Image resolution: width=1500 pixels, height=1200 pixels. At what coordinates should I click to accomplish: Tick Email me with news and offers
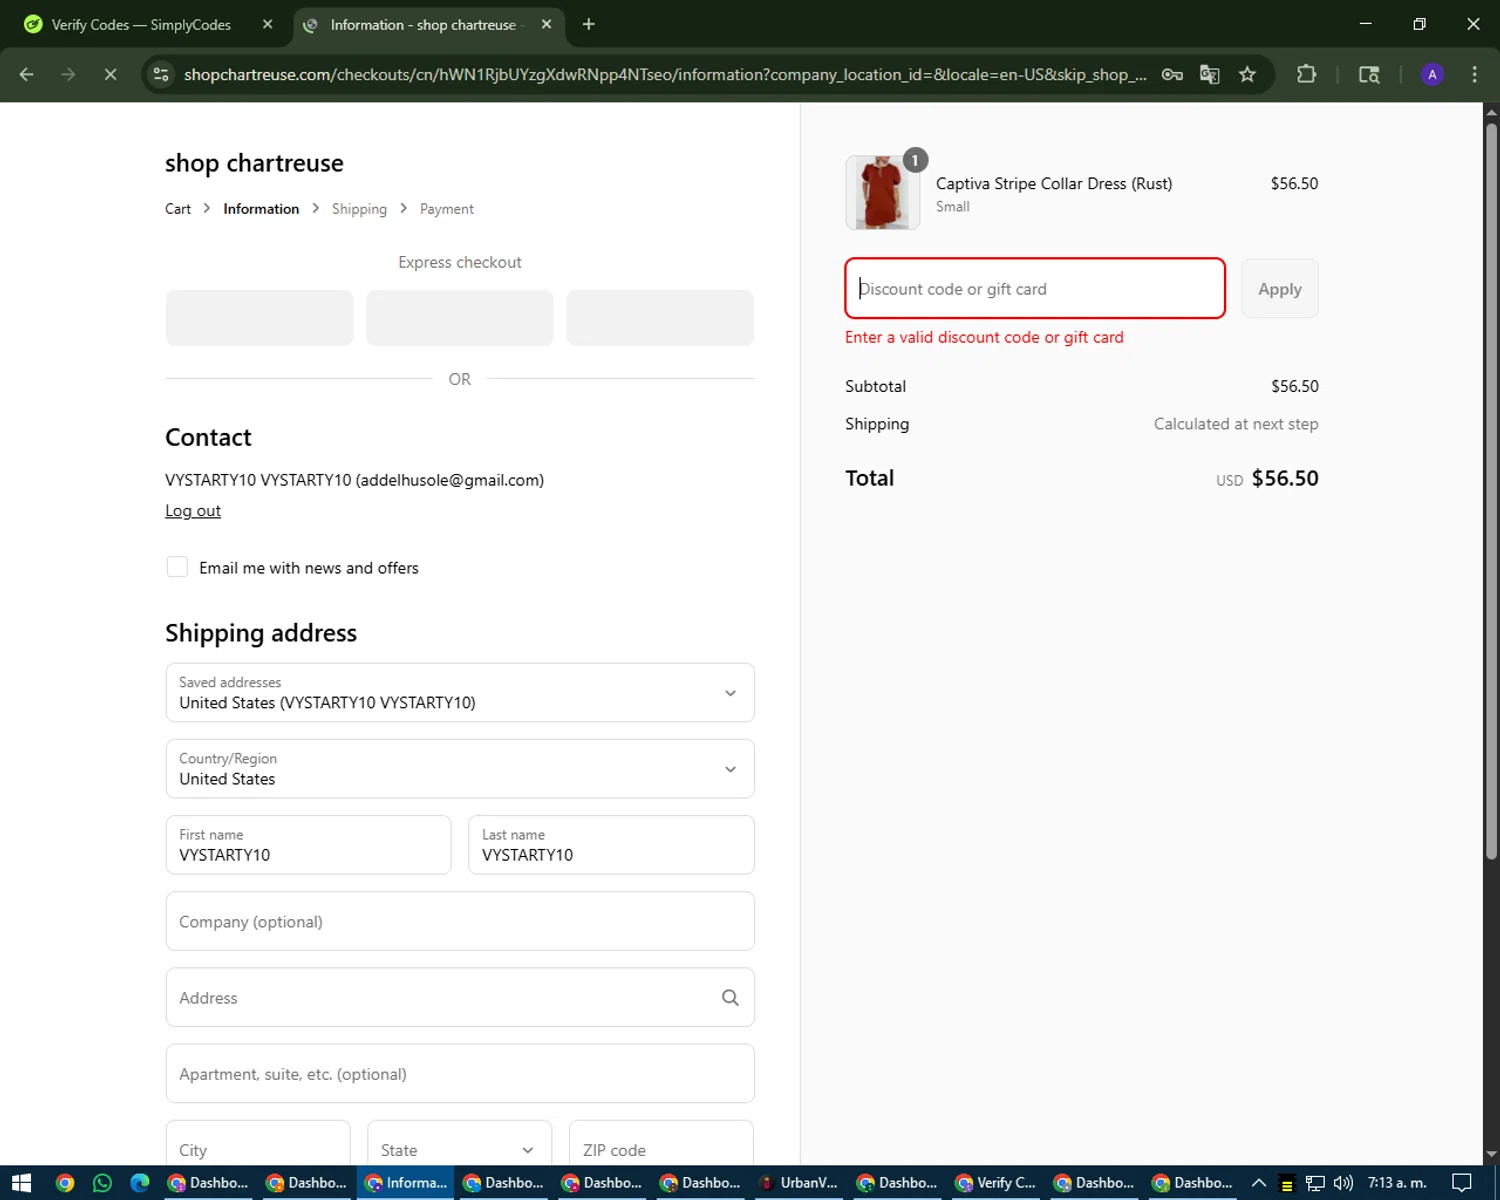177,567
